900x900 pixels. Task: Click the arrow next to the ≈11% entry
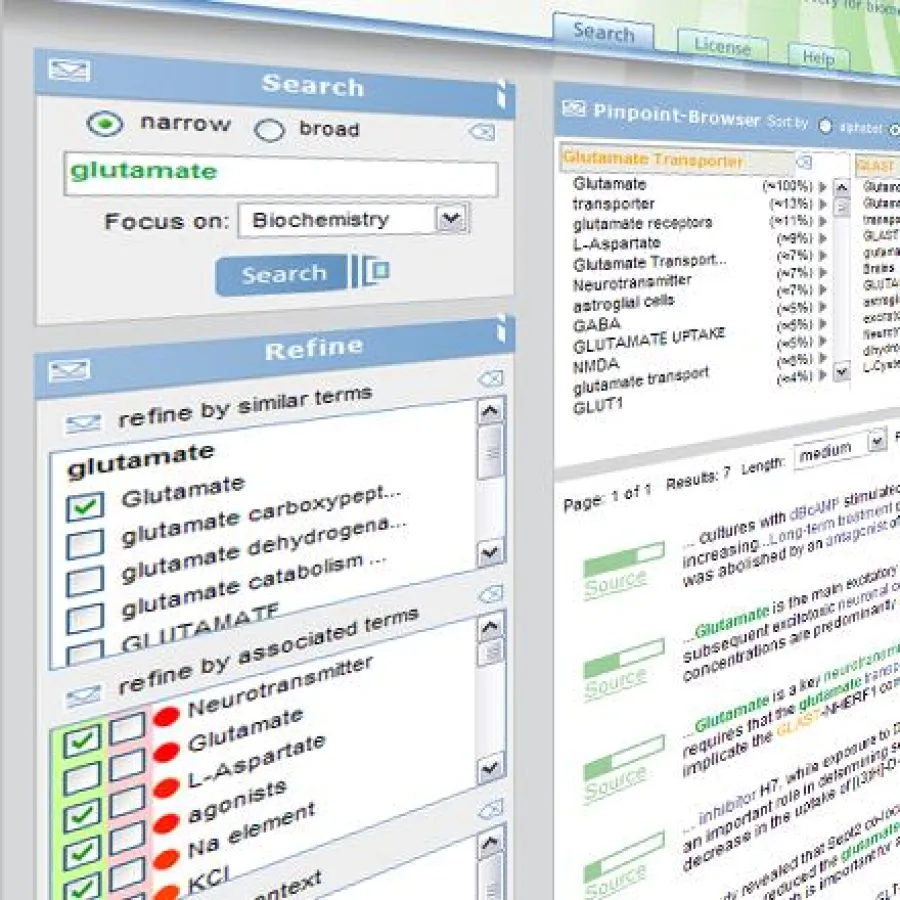pos(823,221)
